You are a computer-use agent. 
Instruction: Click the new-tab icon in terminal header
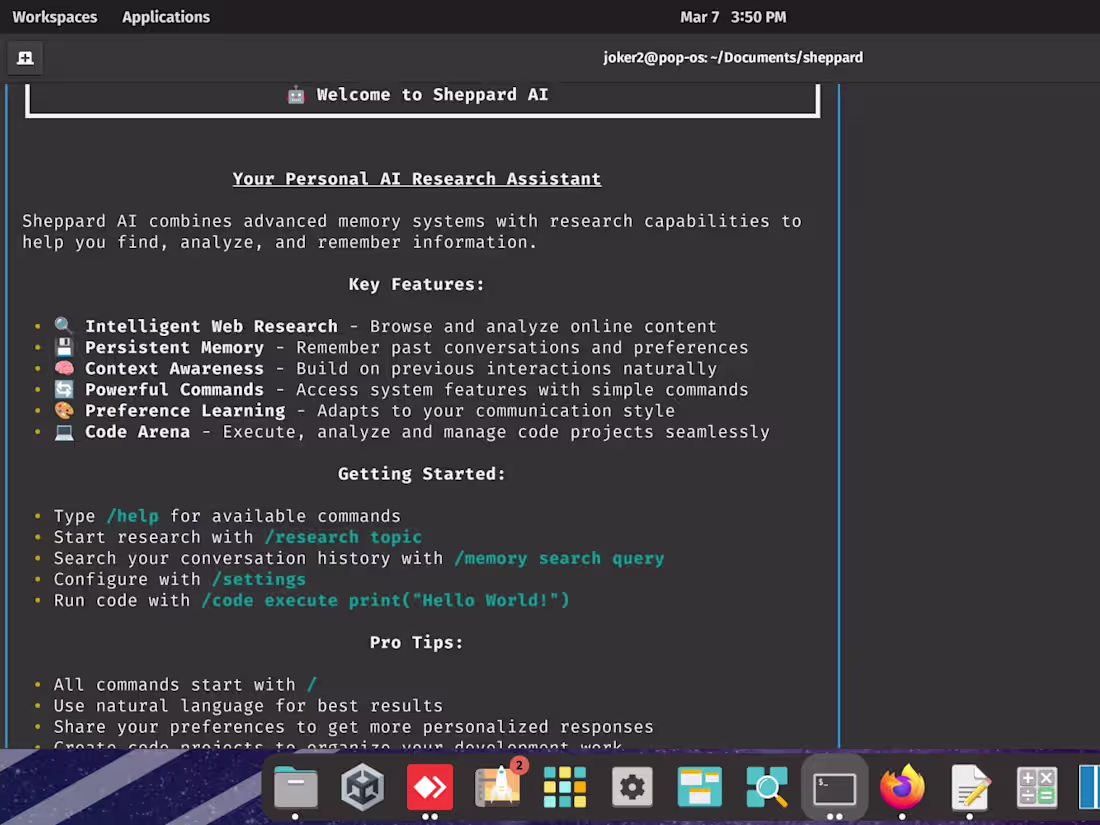point(24,57)
